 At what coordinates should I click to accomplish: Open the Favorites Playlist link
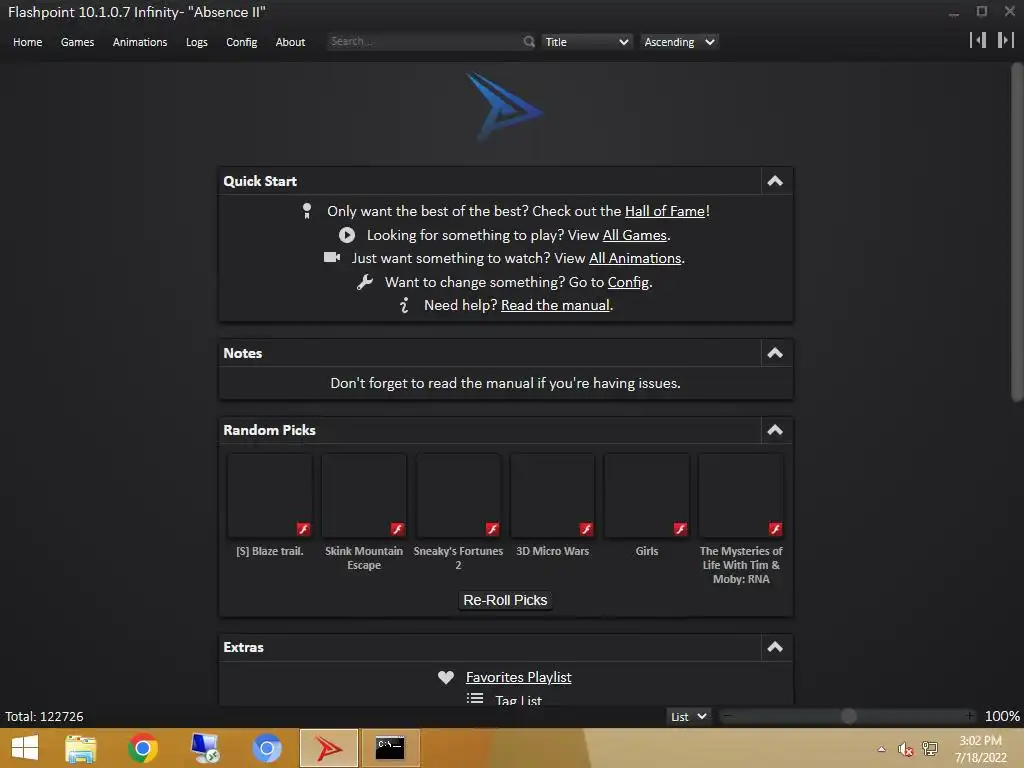519,677
